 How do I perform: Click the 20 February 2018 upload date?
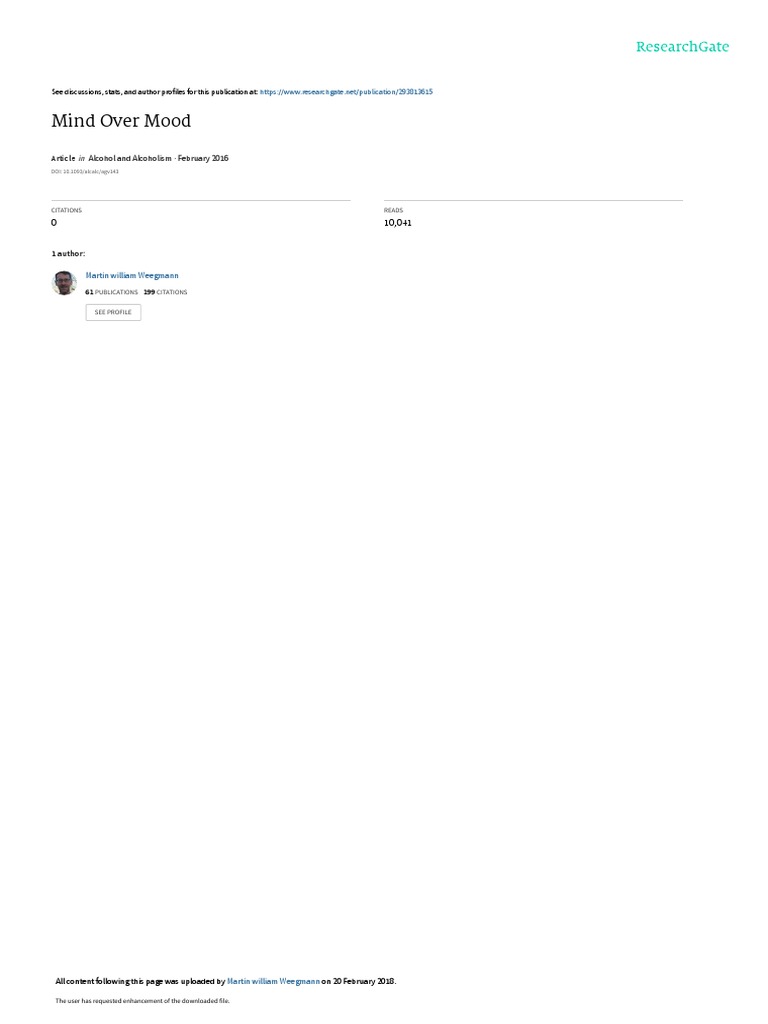coord(364,981)
